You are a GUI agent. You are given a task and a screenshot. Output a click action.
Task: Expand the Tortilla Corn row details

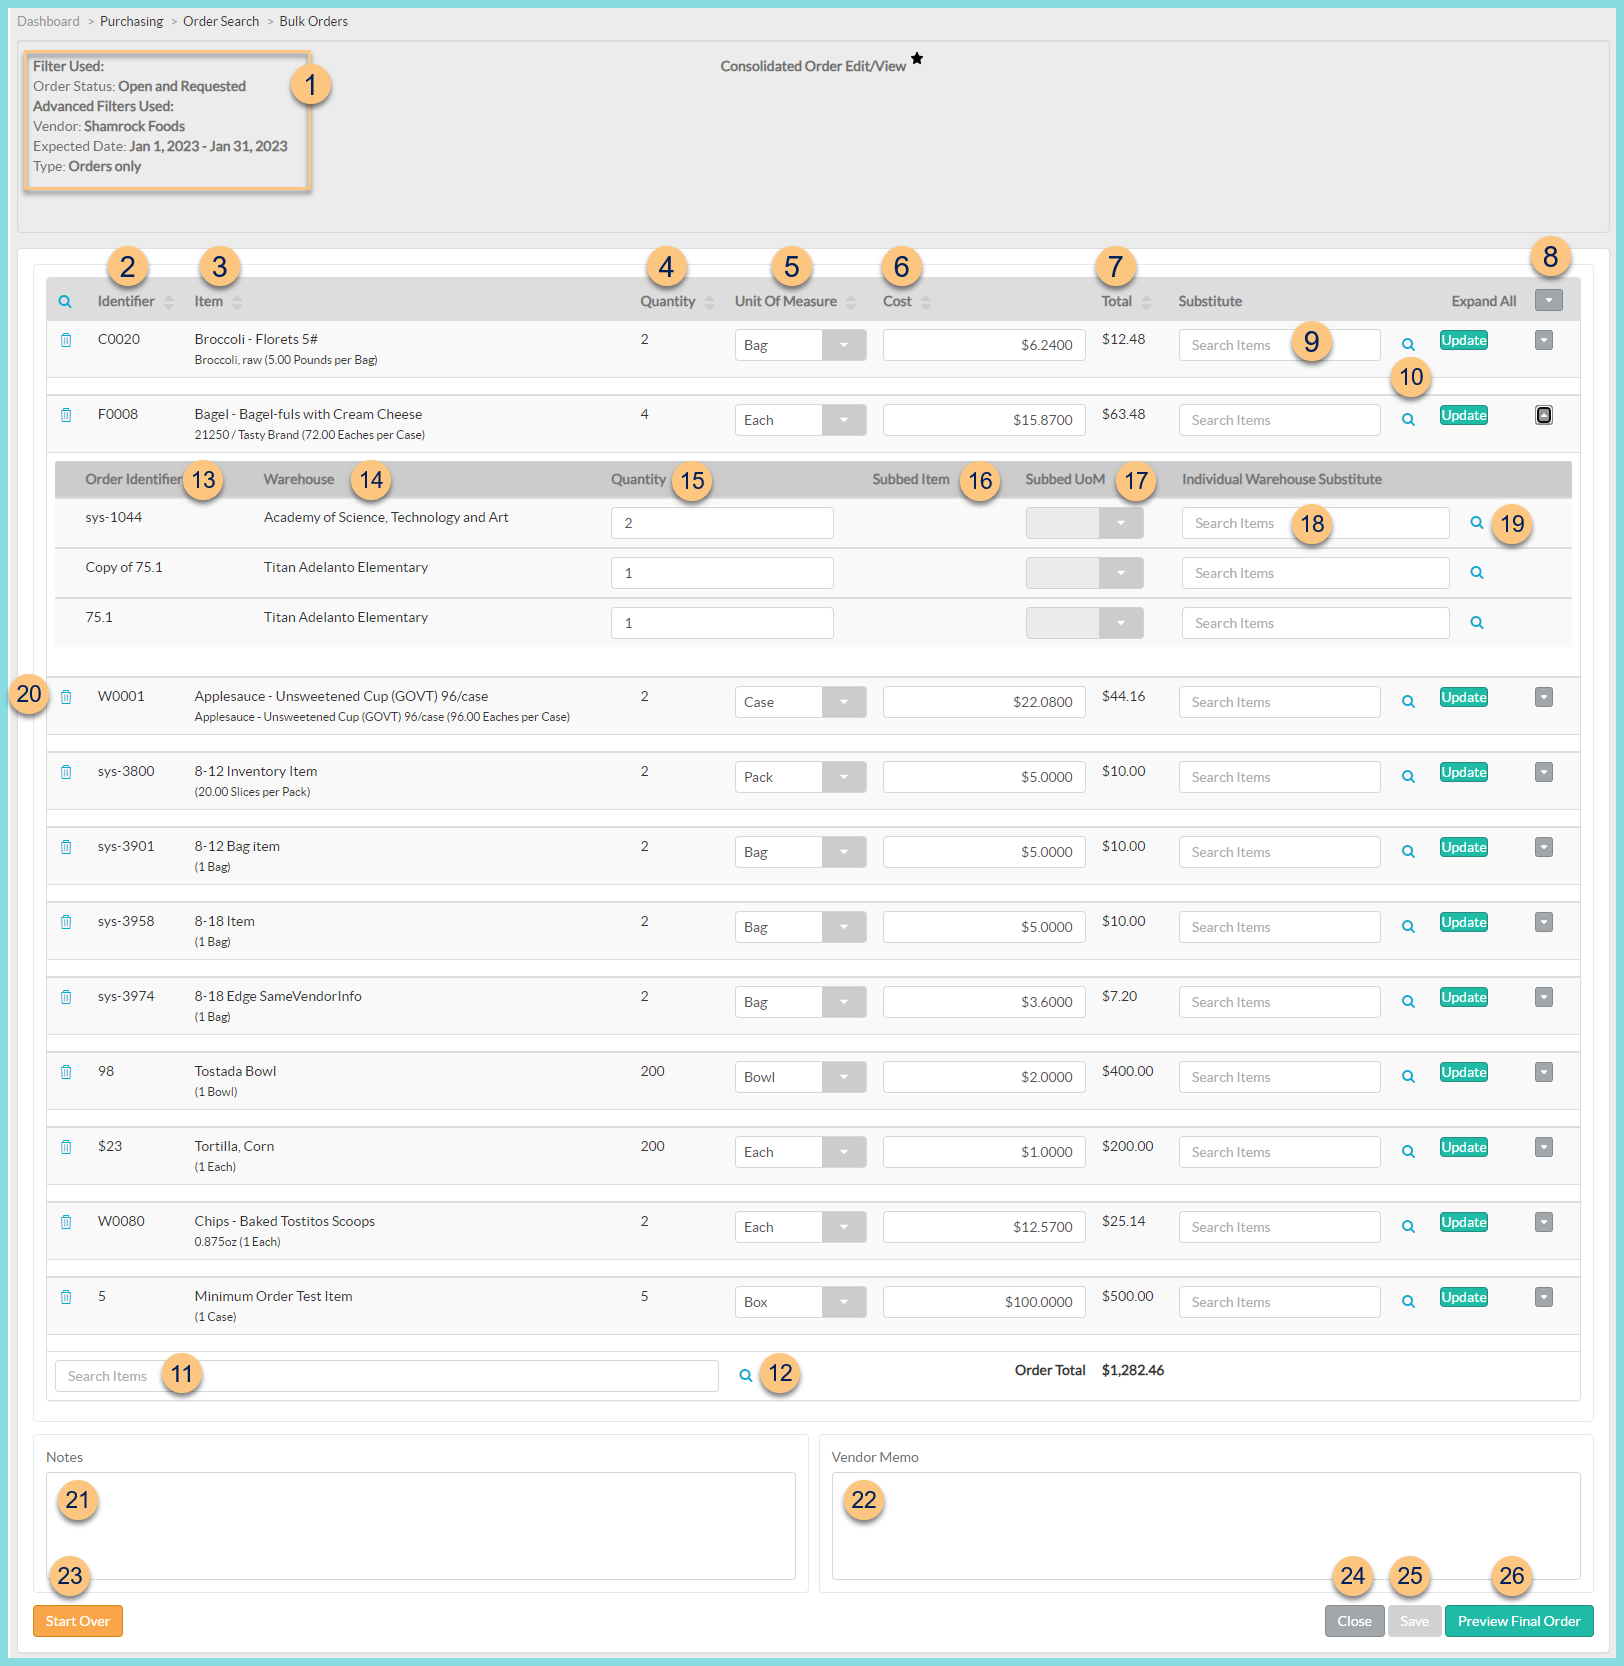1543,1147
